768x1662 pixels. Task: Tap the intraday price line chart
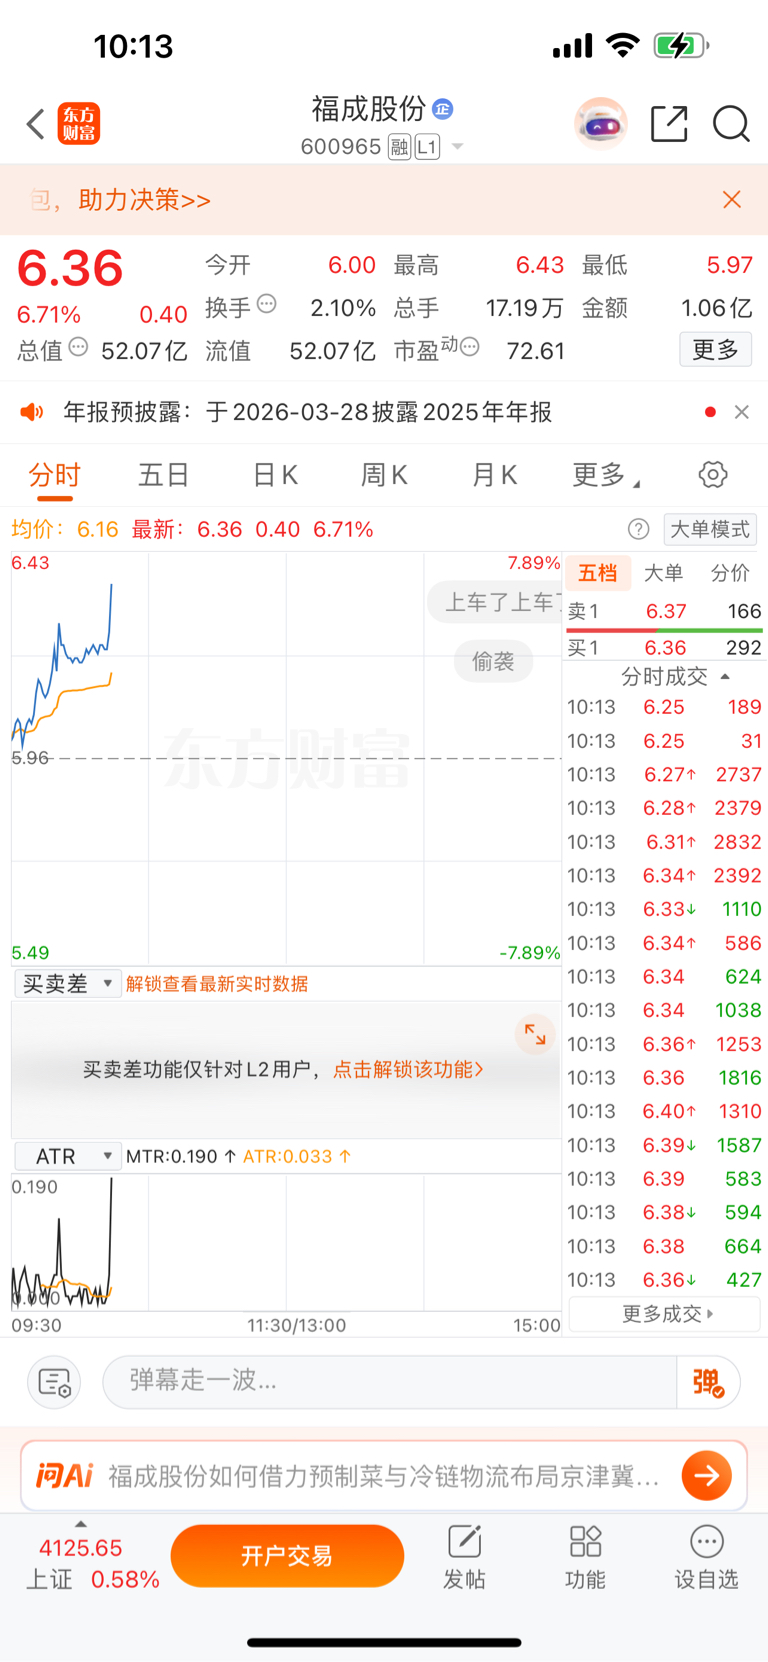coord(286,758)
